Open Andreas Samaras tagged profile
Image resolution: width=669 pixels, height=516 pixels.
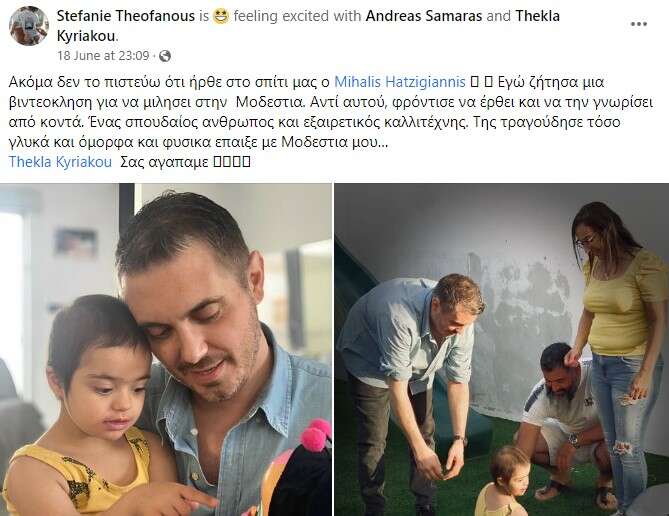point(424,16)
